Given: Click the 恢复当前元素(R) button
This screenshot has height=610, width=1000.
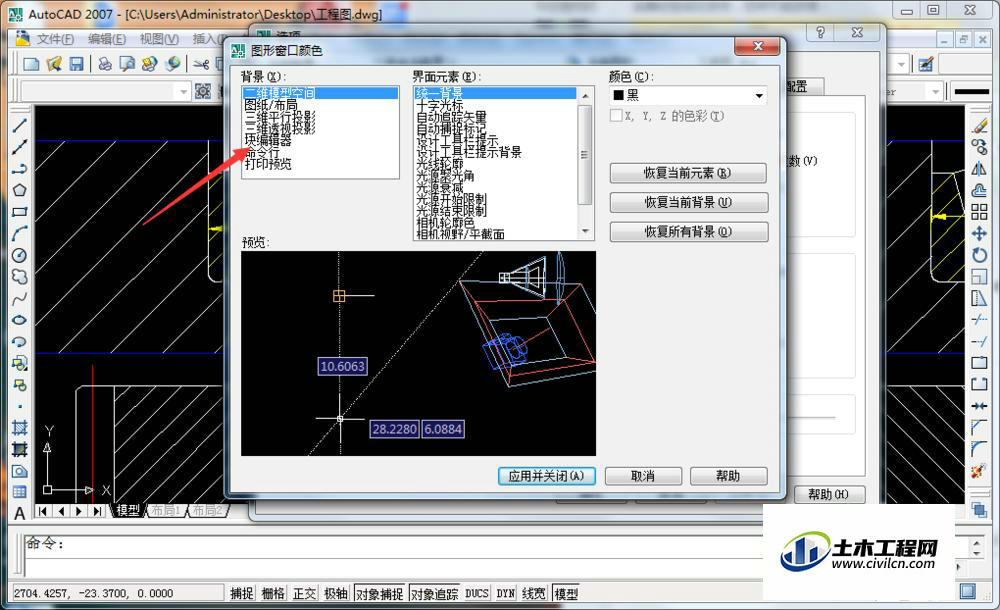Looking at the screenshot, I should [x=688, y=173].
